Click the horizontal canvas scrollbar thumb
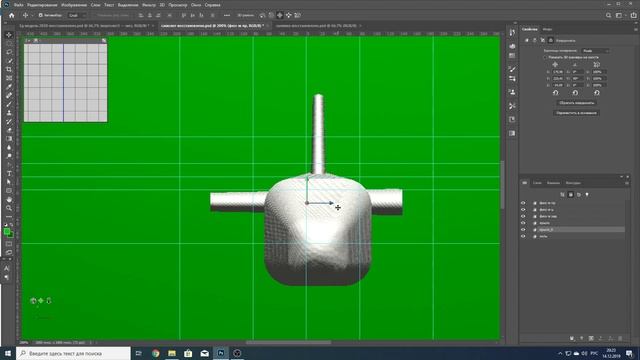This screenshot has height=360, width=640. [289, 342]
